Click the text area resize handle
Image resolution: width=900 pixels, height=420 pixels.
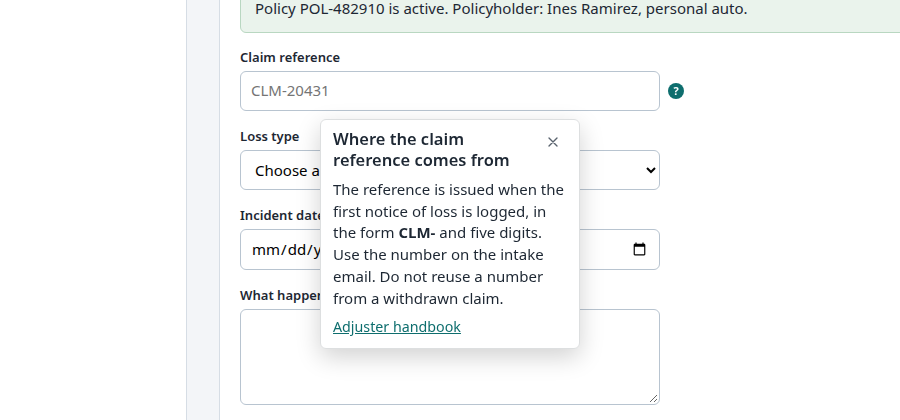coord(653,398)
